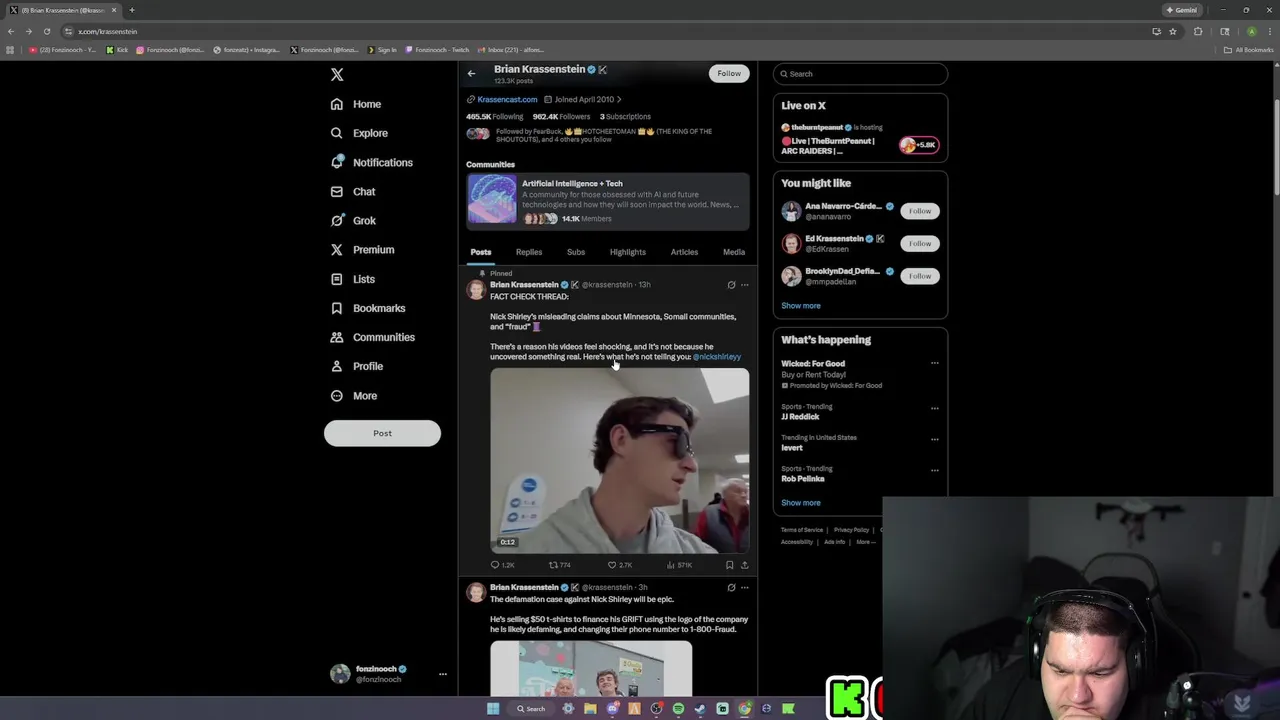Image resolution: width=1280 pixels, height=720 pixels.
Task: Switch to the Media tab
Action: pos(734,252)
